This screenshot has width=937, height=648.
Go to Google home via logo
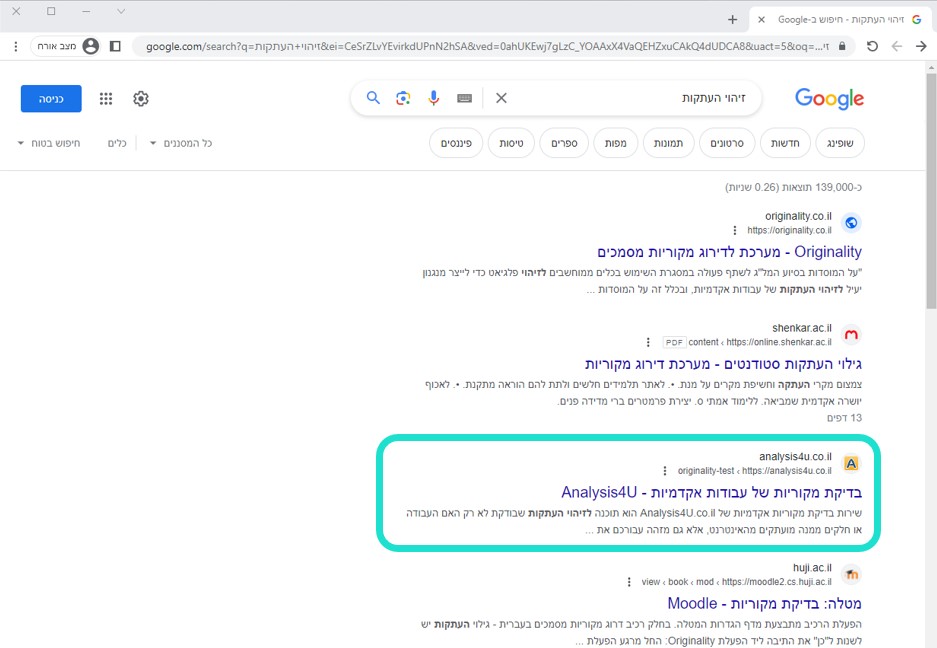click(829, 99)
